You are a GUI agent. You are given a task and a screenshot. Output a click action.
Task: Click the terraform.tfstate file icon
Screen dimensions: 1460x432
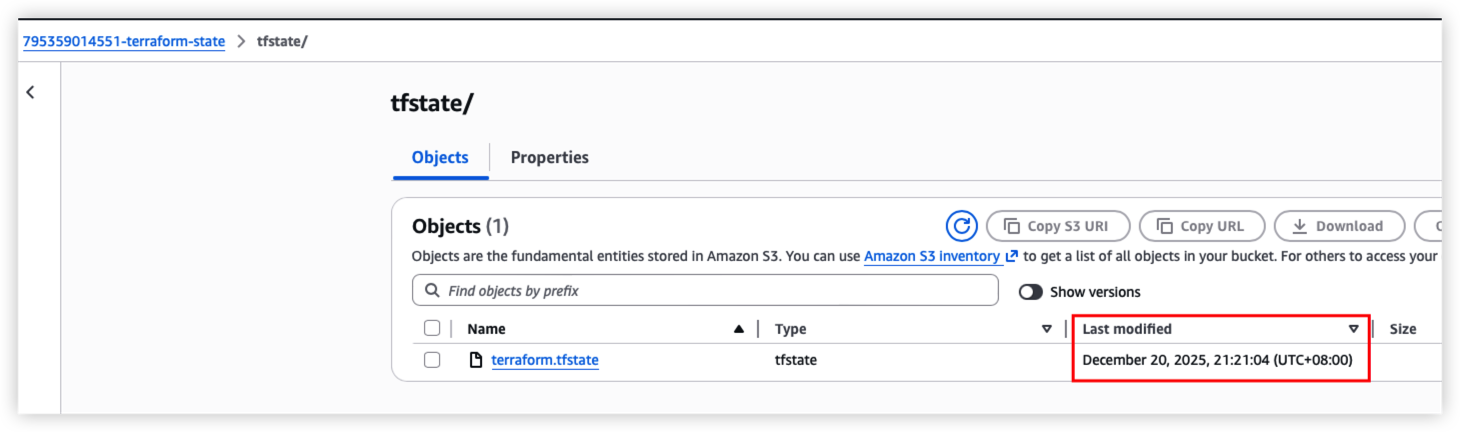pos(476,360)
